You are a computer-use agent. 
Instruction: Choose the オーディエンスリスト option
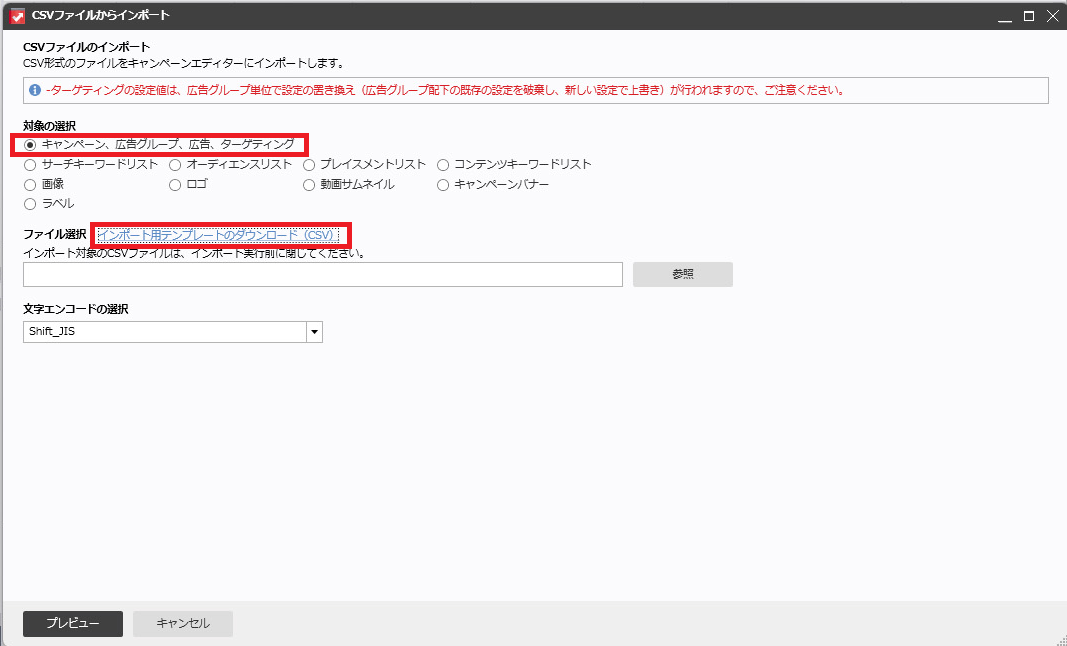(175, 165)
